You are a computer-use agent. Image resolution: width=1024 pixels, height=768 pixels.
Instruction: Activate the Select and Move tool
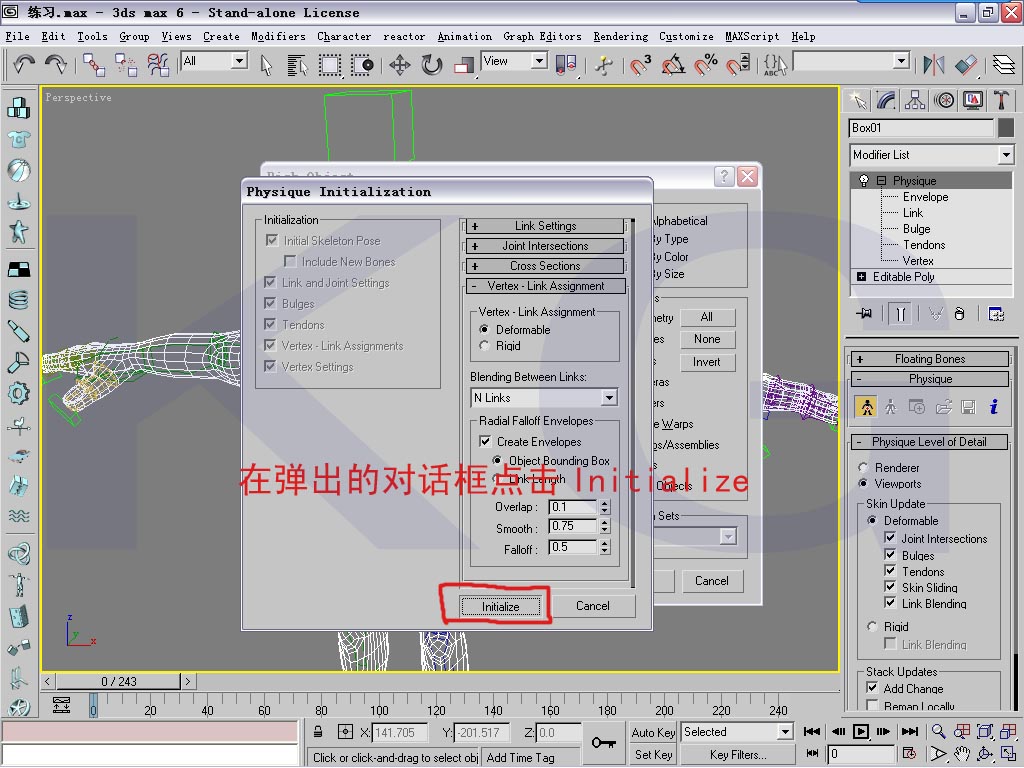tap(400, 65)
